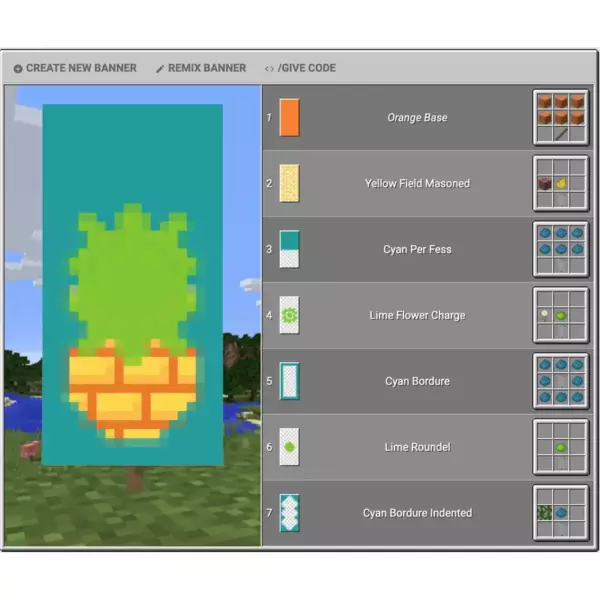Select the Yellow Field Masoned pattern thumbnail
The height and width of the screenshot is (600, 600).
coord(289,183)
